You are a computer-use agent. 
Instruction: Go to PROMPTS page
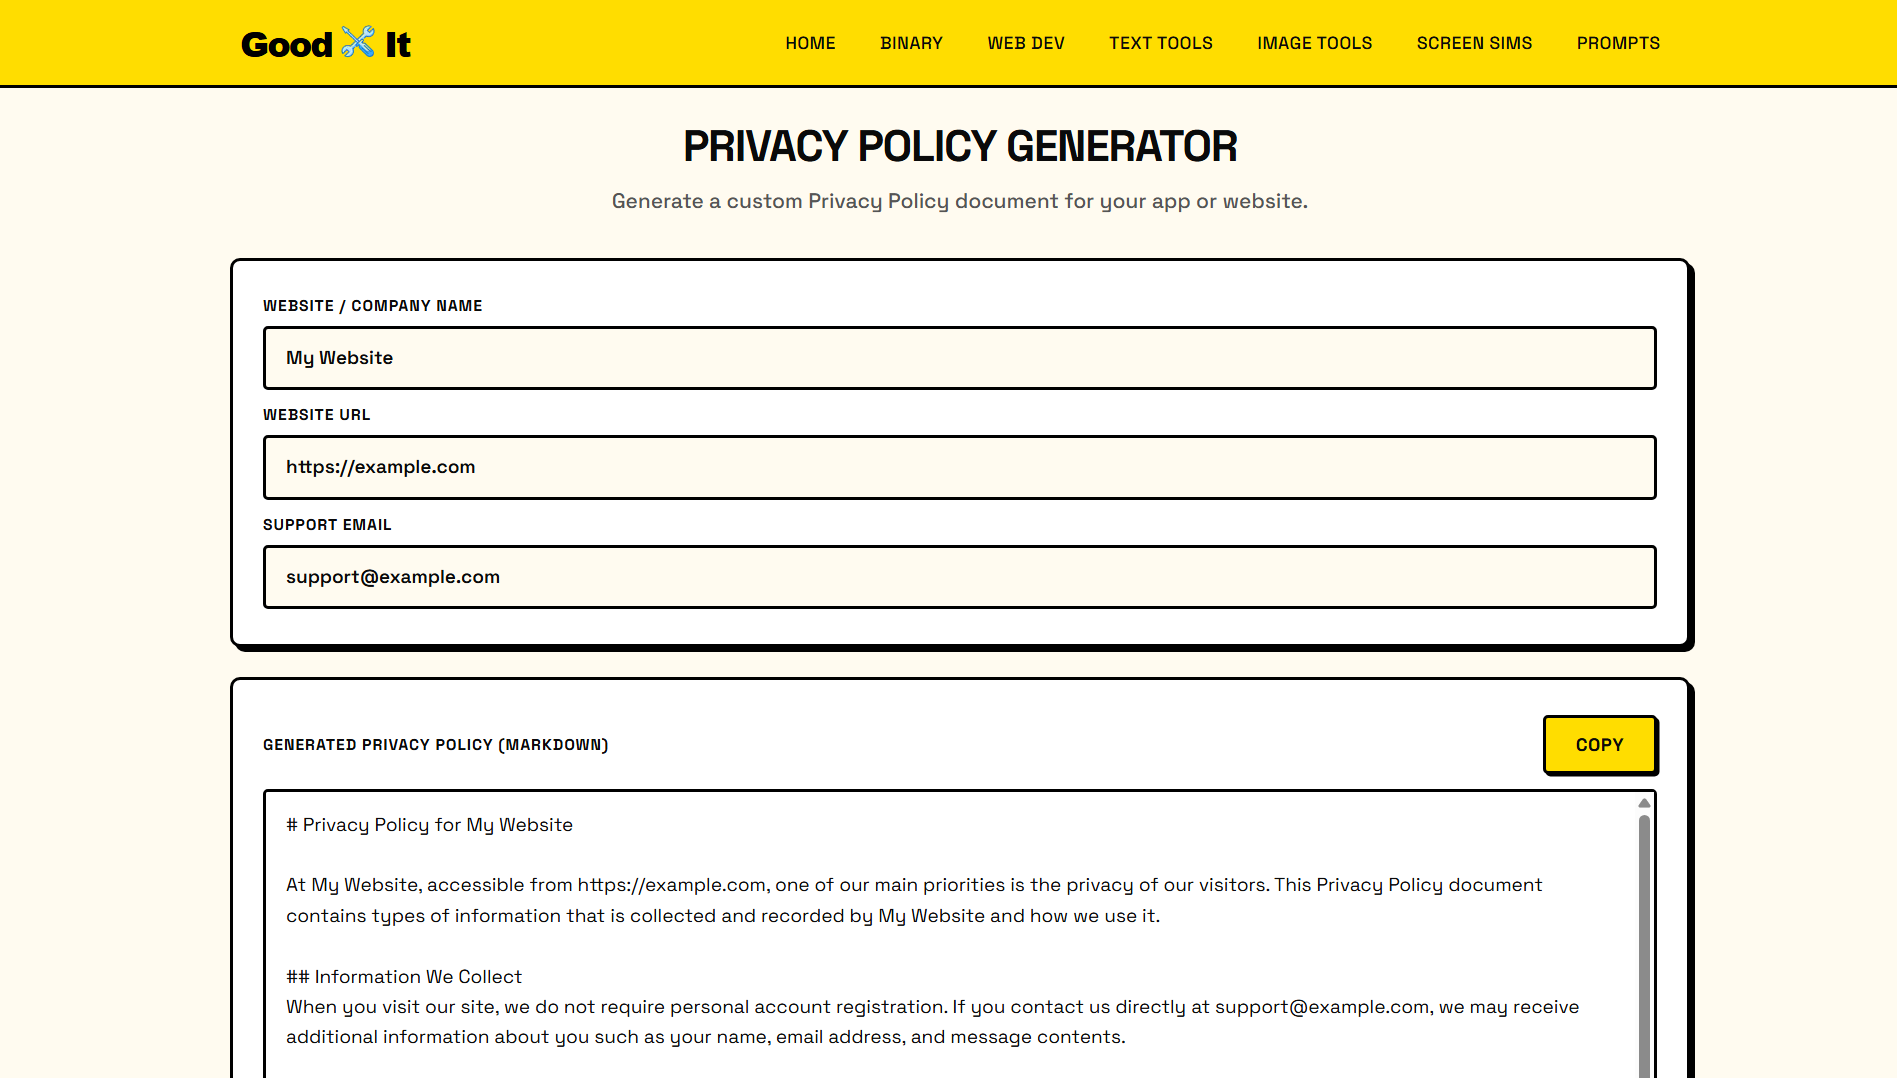coord(1618,43)
